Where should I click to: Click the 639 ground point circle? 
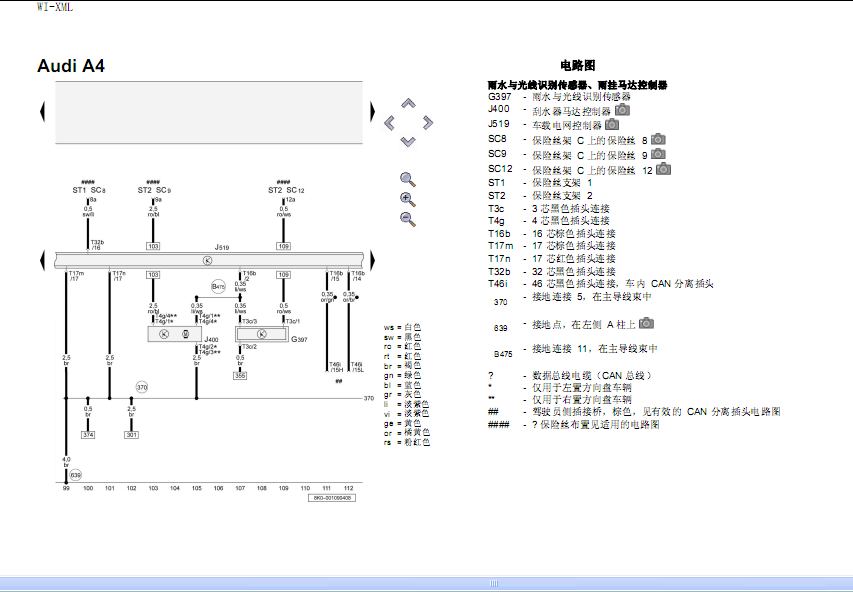pos(76,475)
